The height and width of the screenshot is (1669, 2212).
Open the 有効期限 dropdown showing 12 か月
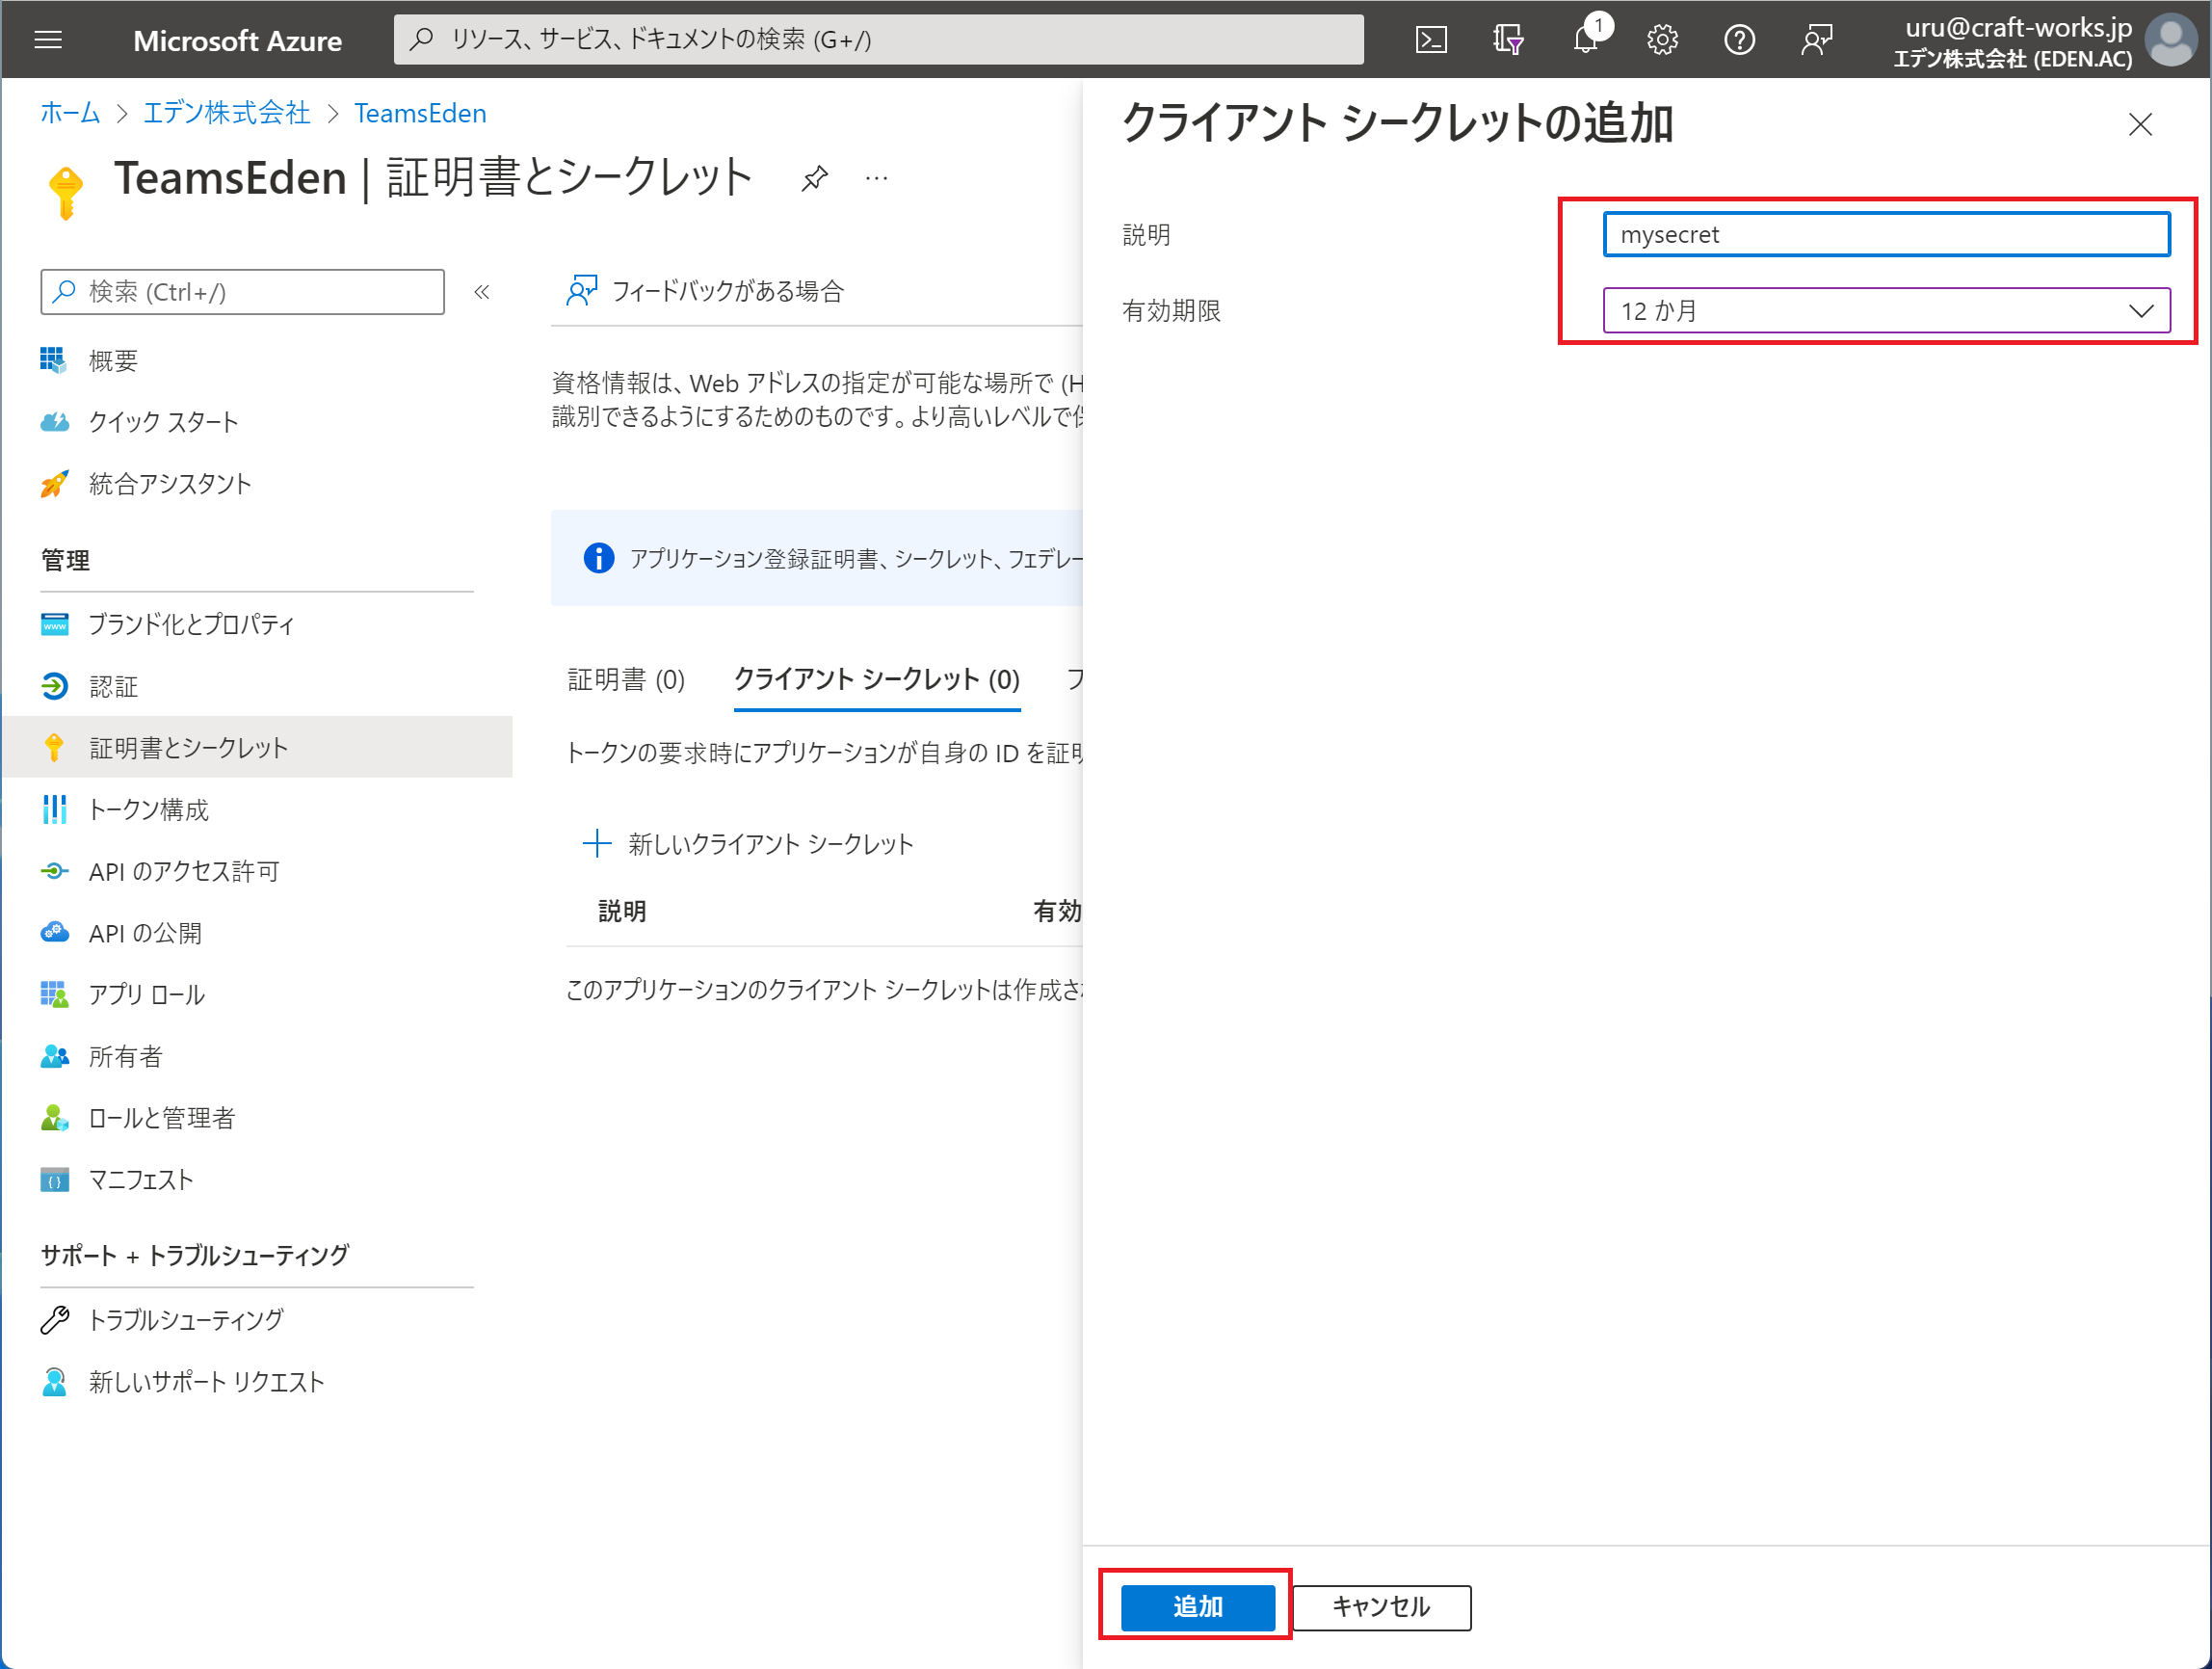tap(1887, 311)
